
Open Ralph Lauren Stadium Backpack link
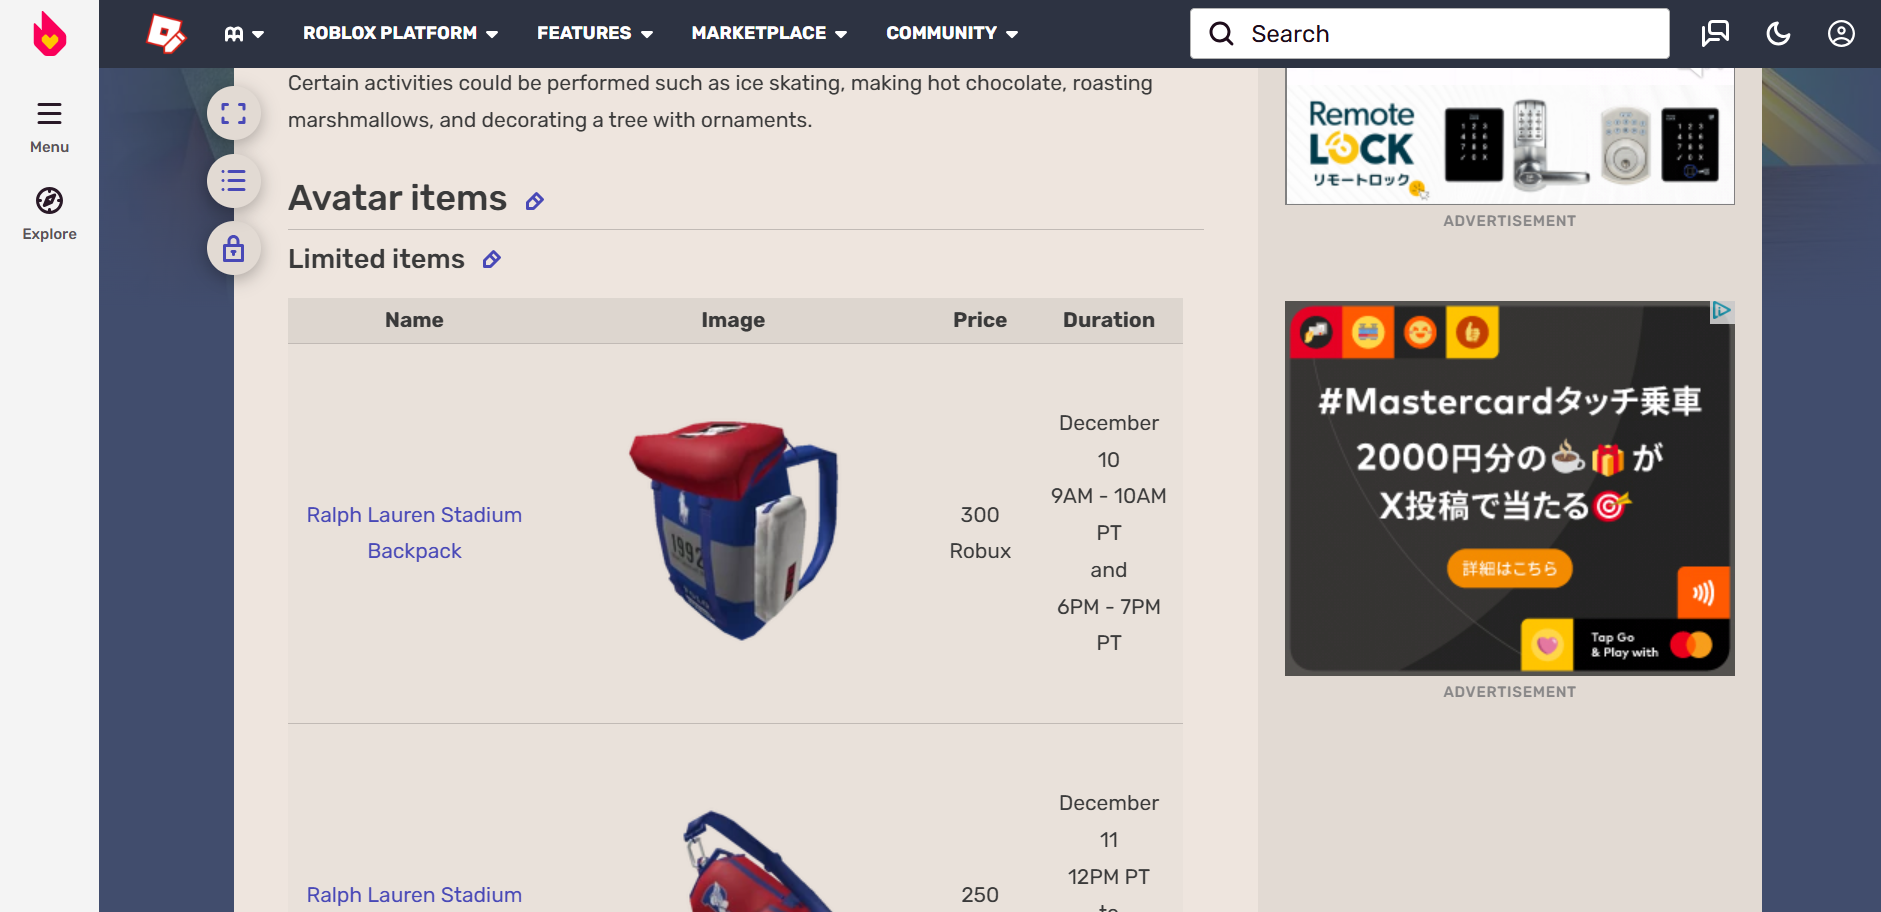(414, 533)
